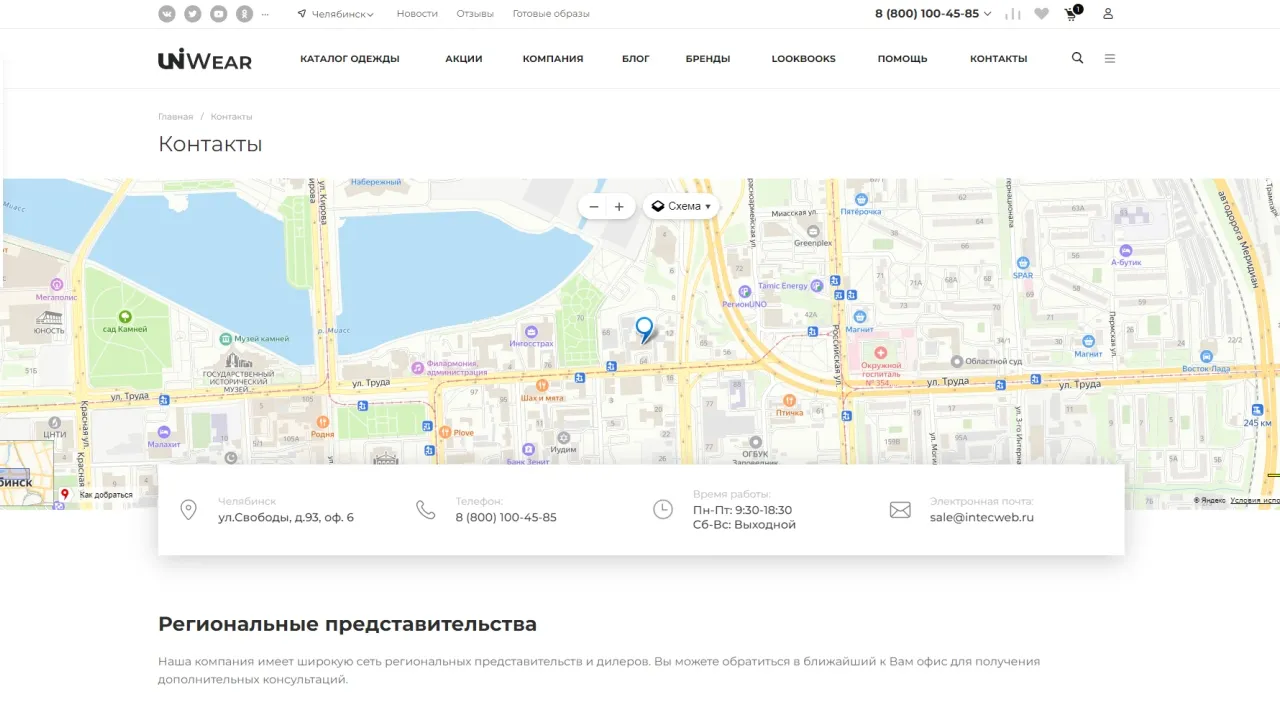Zoom out the map with minus
This screenshot has height=720, width=1280.
594,207
